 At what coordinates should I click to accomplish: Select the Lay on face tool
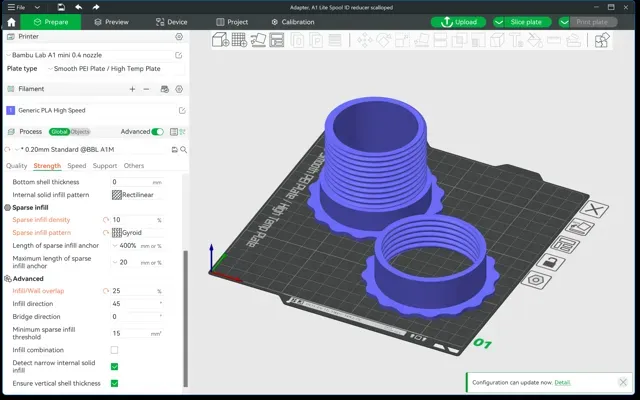coord(421,40)
